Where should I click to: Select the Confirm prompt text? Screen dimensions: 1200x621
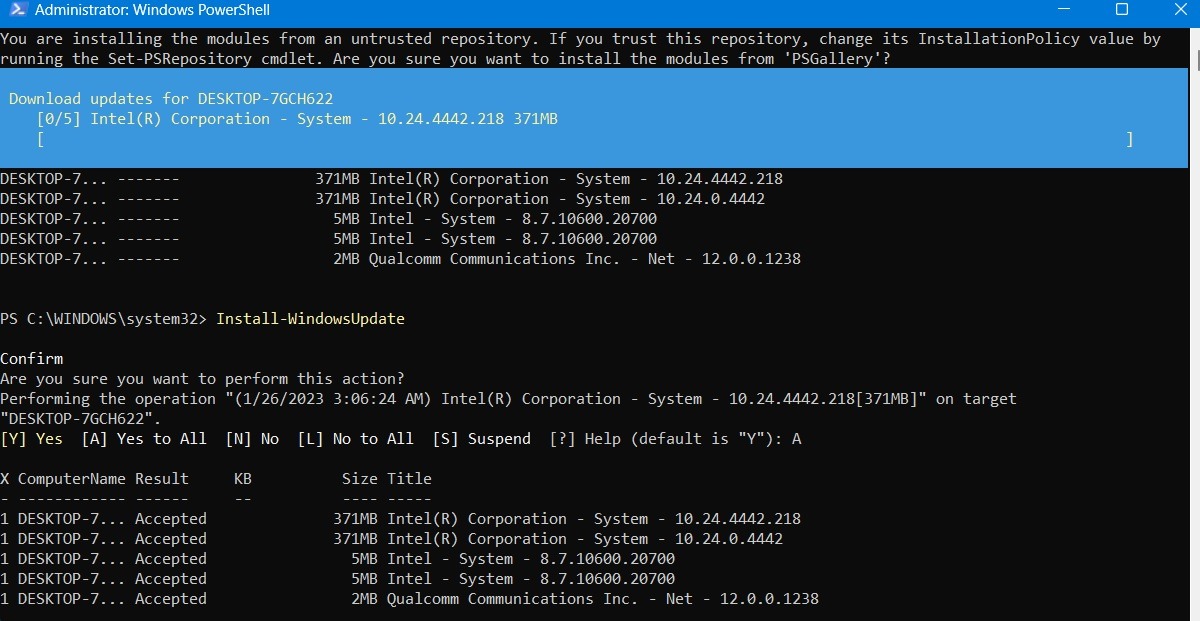pyautogui.click(x=31, y=358)
